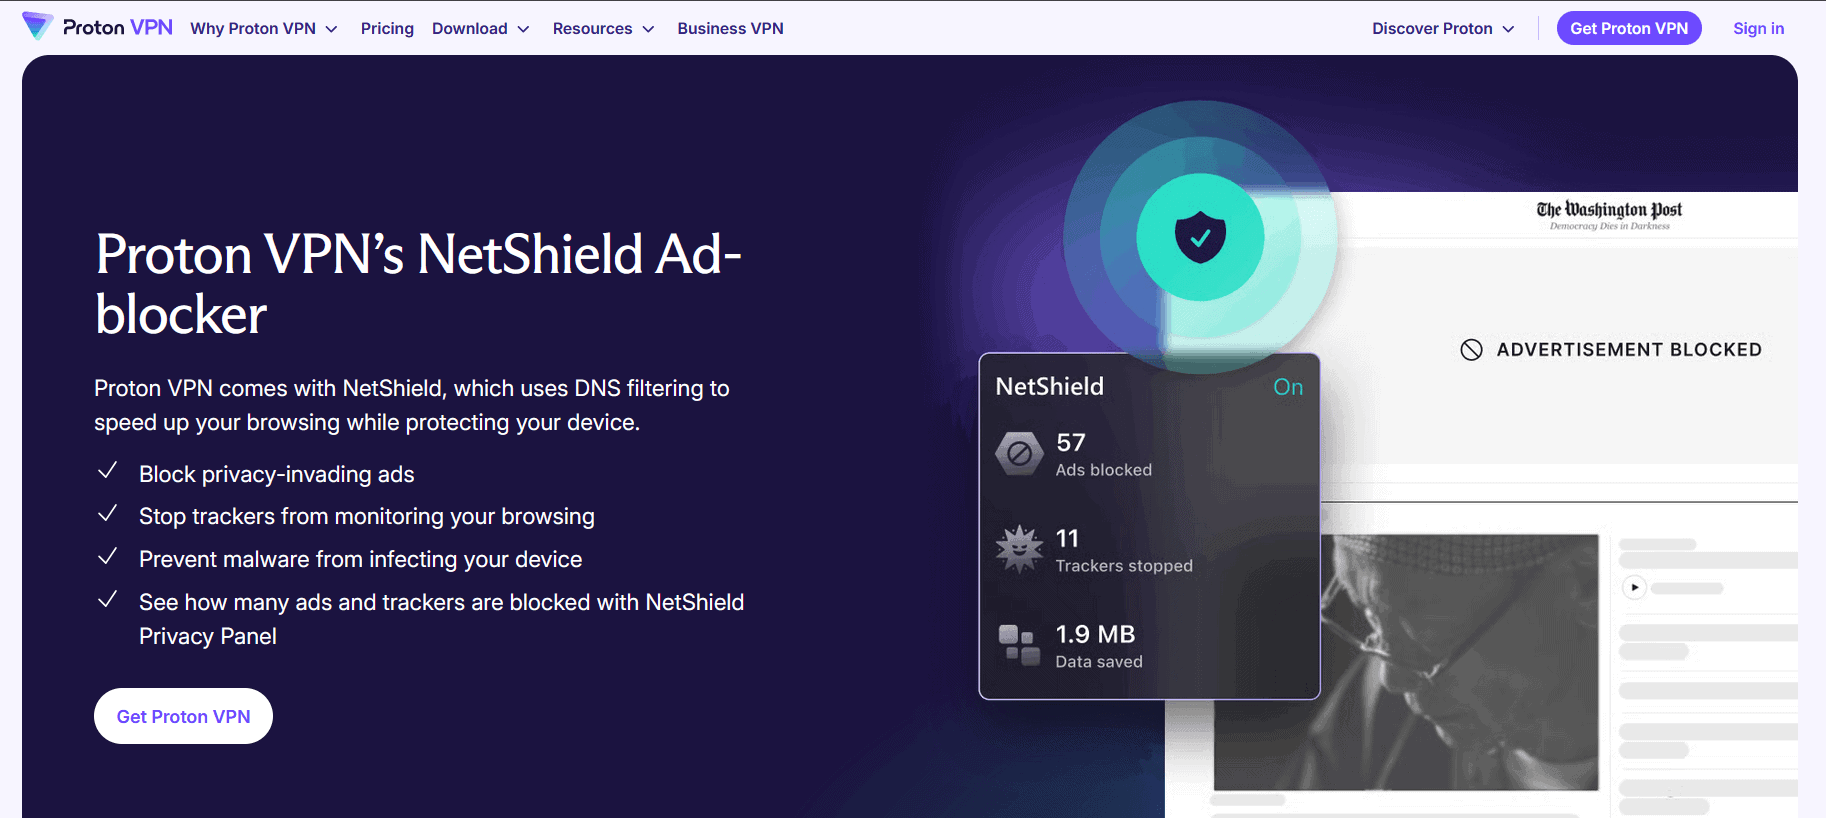Image resolution: width=1826 pixels, height=818 pixels.
Task: Click the advertisement blocked circle-slash icon
Action: click(1471, 350)
